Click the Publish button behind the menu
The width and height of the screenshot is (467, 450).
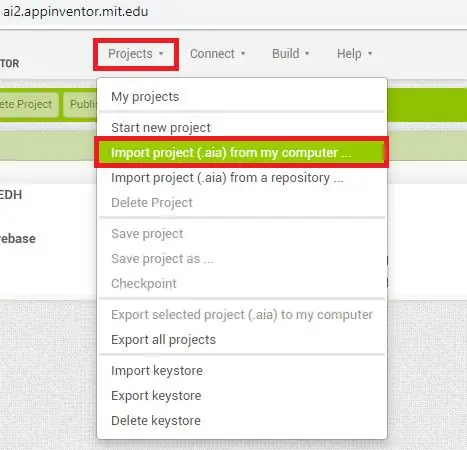[x=81, y=104]
